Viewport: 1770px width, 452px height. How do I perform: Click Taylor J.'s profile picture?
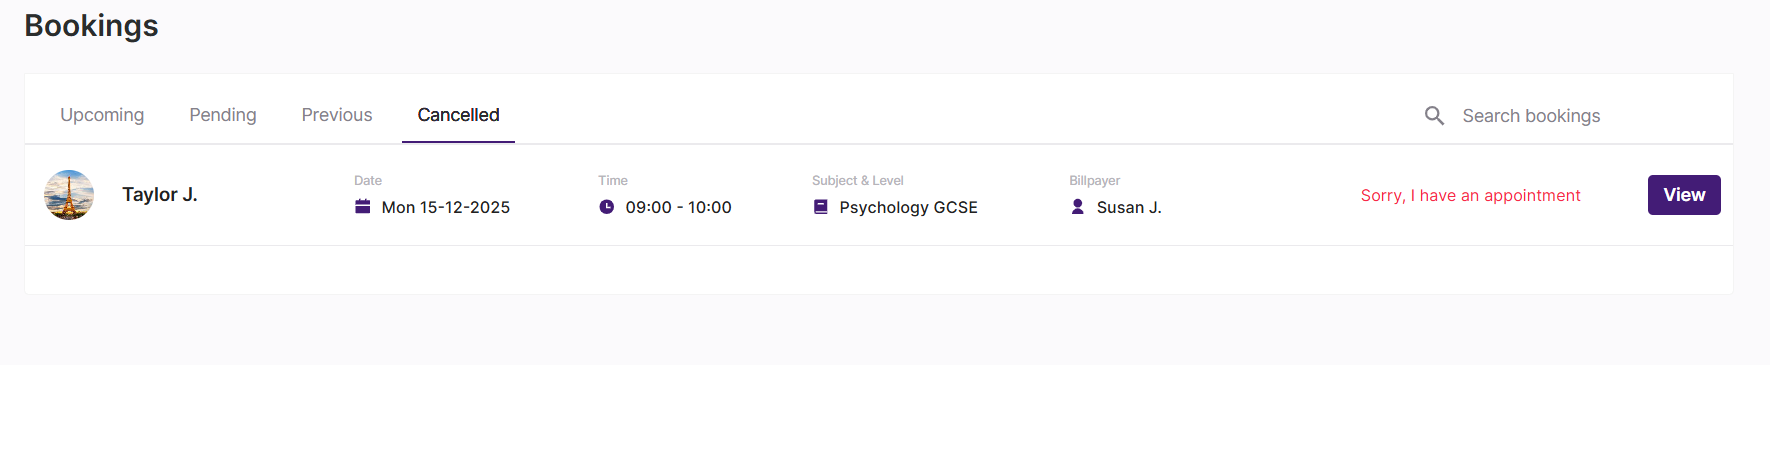69,195
